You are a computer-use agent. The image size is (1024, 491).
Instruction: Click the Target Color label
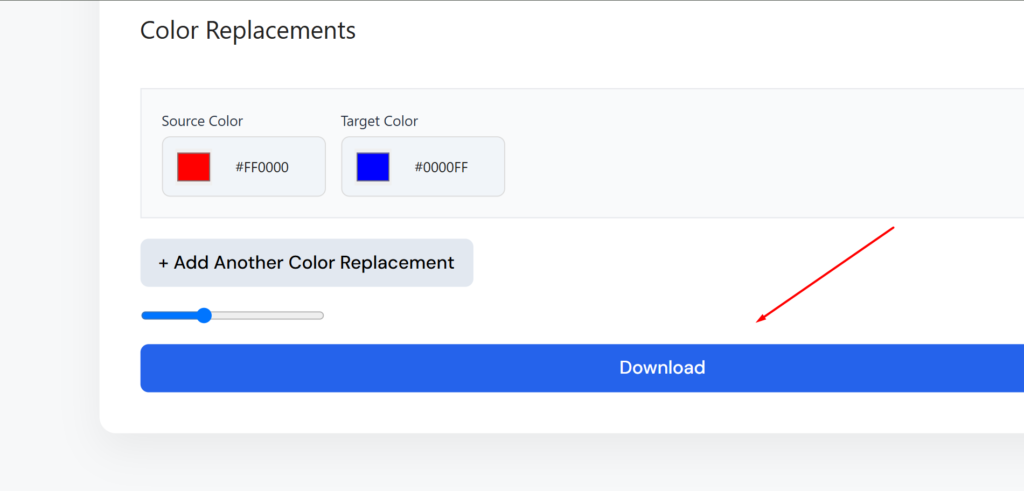coord(379,121)
